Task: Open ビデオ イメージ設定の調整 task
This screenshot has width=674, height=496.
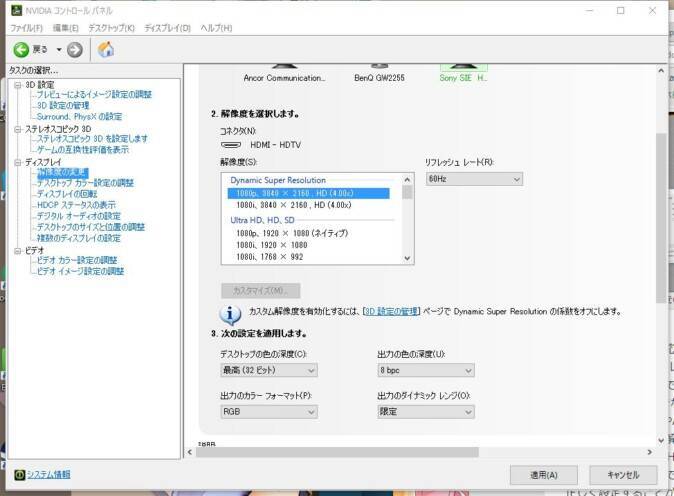Action: click(x=80, y=272)
